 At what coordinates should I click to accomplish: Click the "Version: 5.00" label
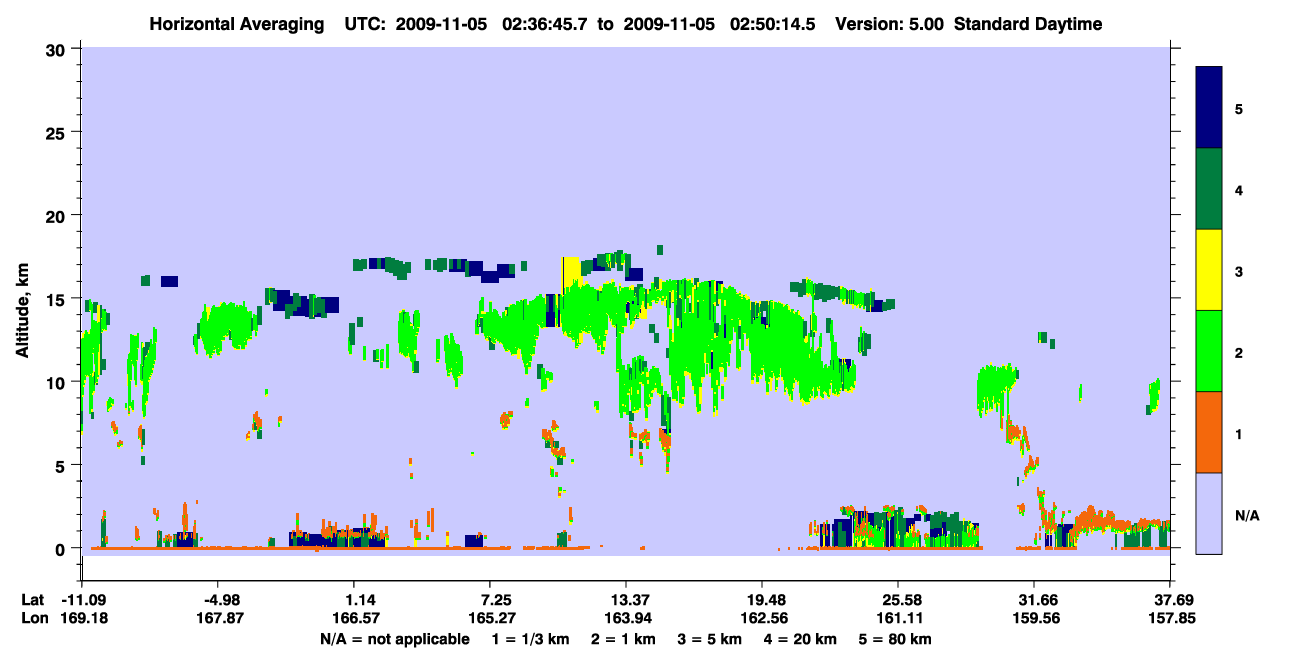[890, 24]
